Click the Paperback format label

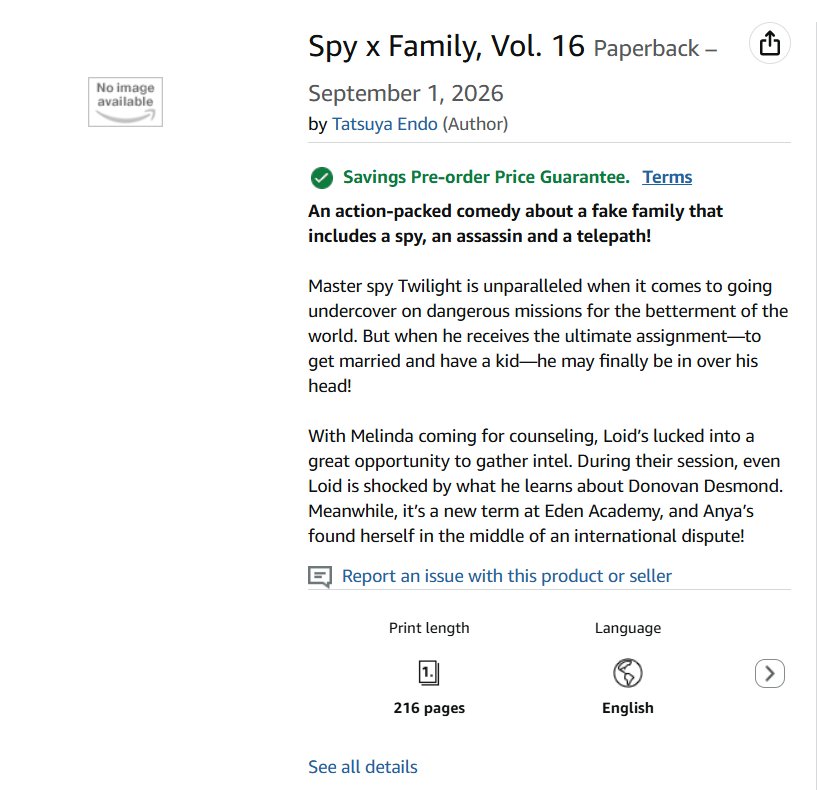click(646, 48)
